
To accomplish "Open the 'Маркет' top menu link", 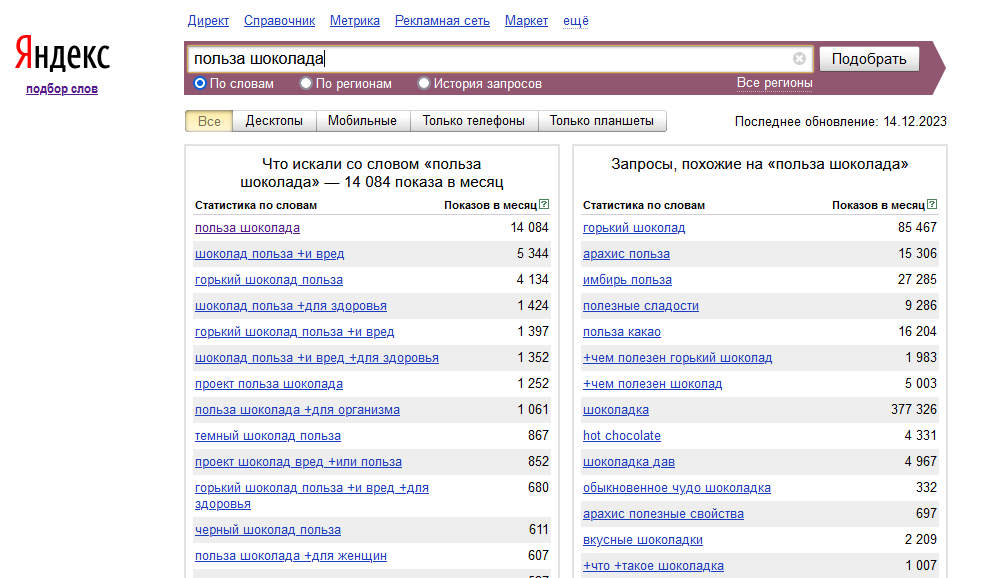I will [x=526, y=21].
